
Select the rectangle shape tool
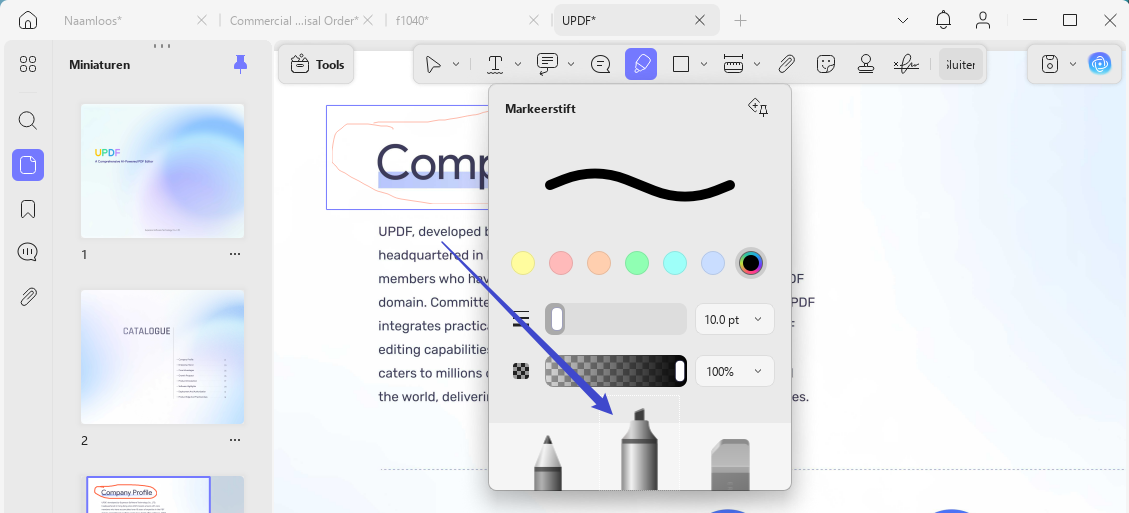point(680,64)
